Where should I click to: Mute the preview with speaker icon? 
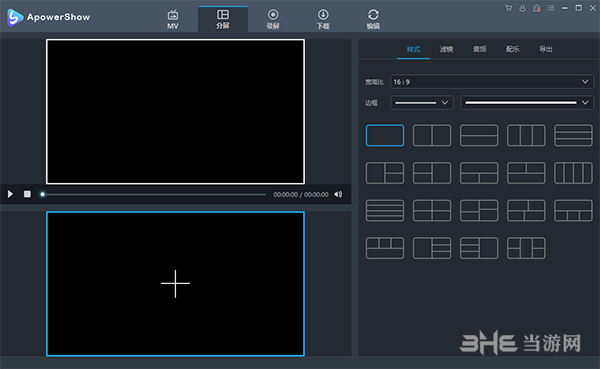tap(338, 194)
